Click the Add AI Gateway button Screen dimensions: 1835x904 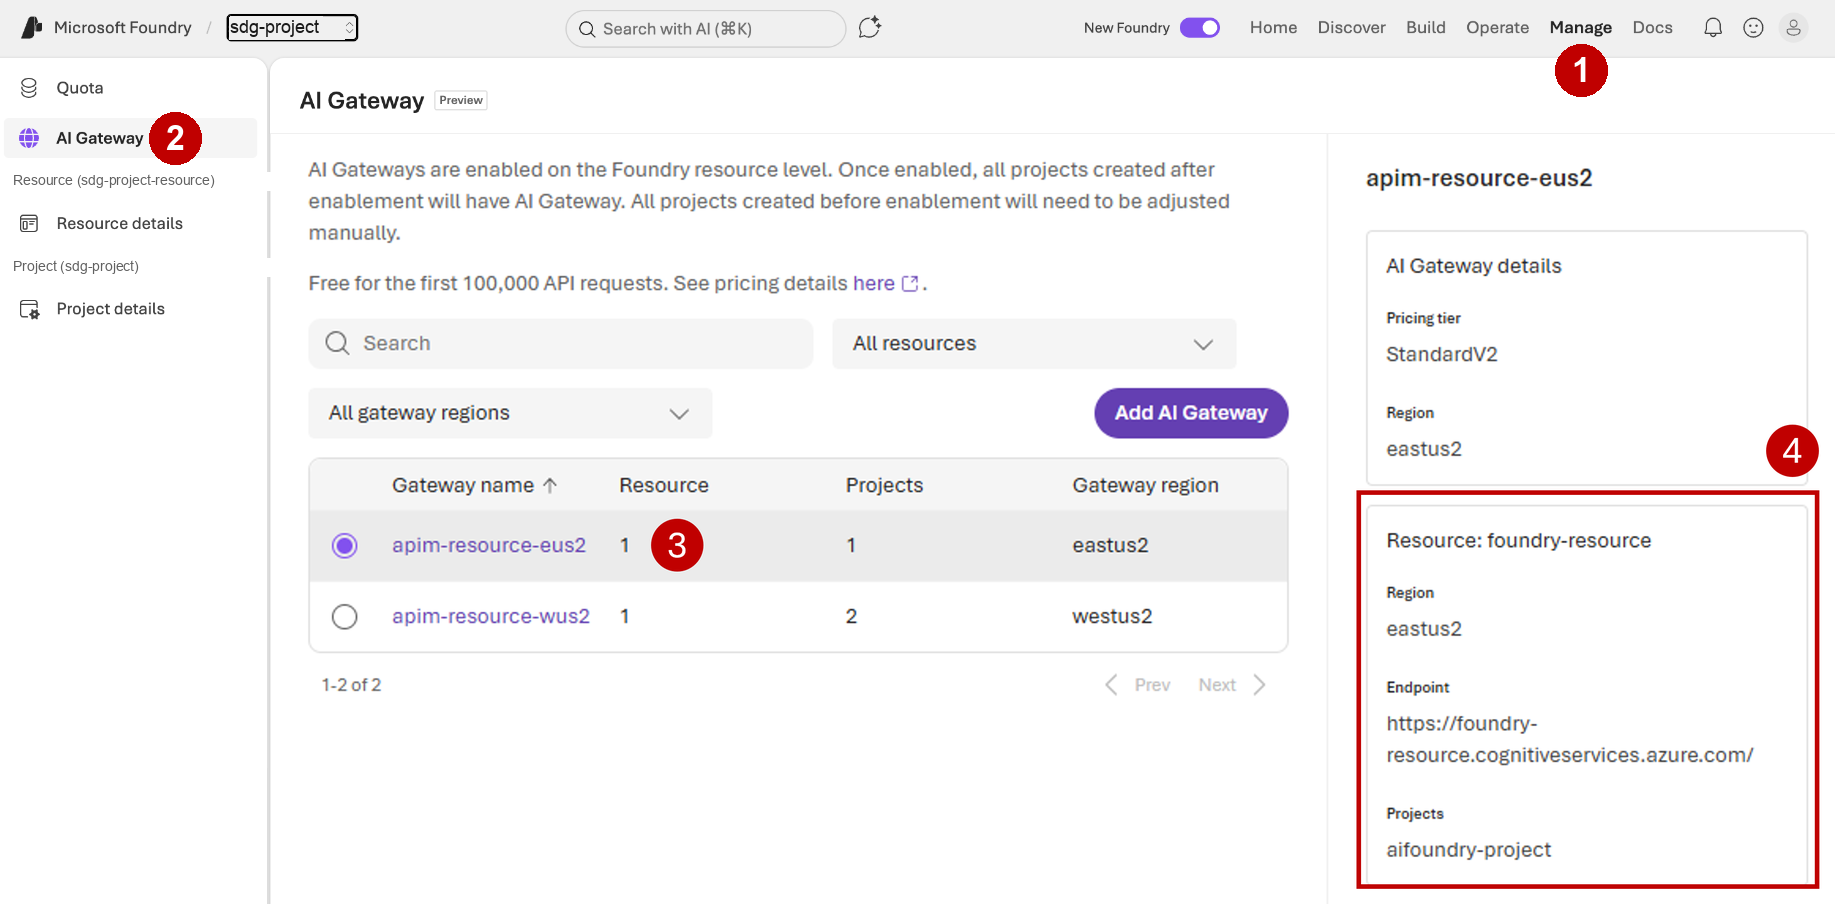(x=1191, y=413)
